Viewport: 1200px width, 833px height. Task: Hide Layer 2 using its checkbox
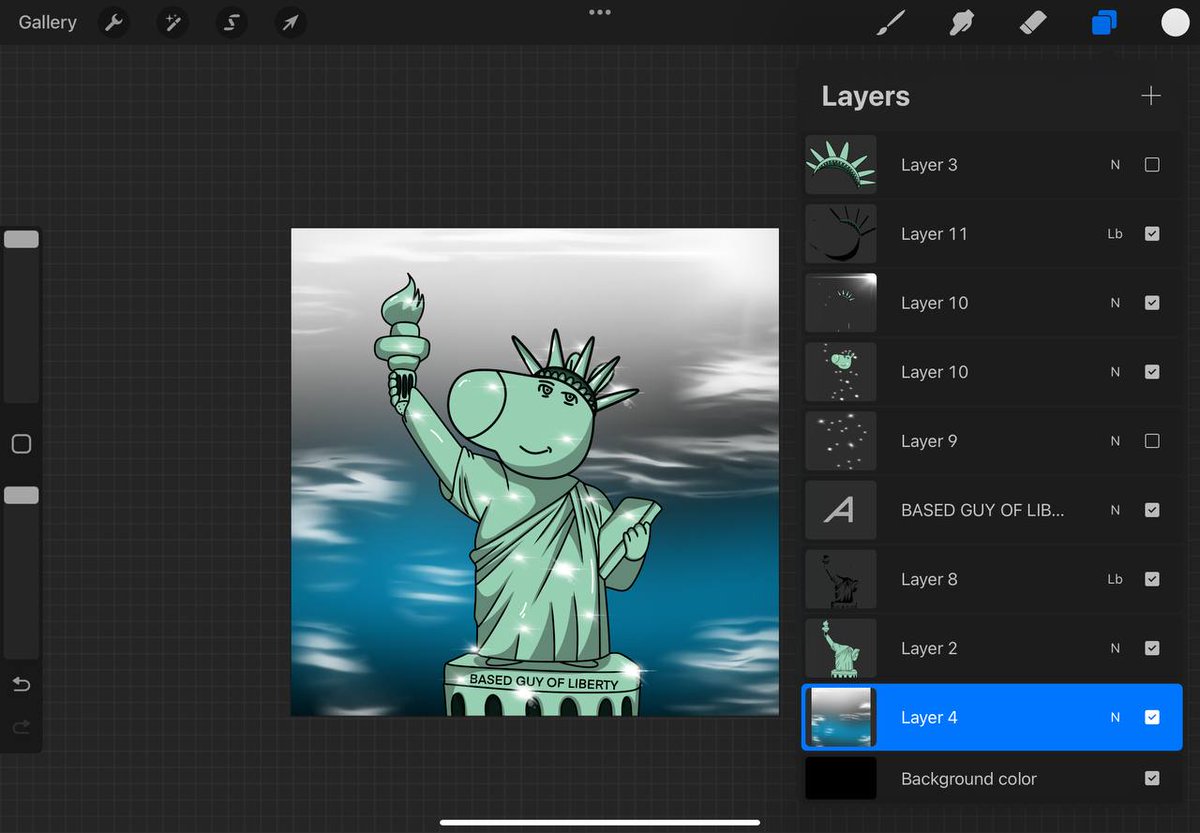click(1152, 648)
